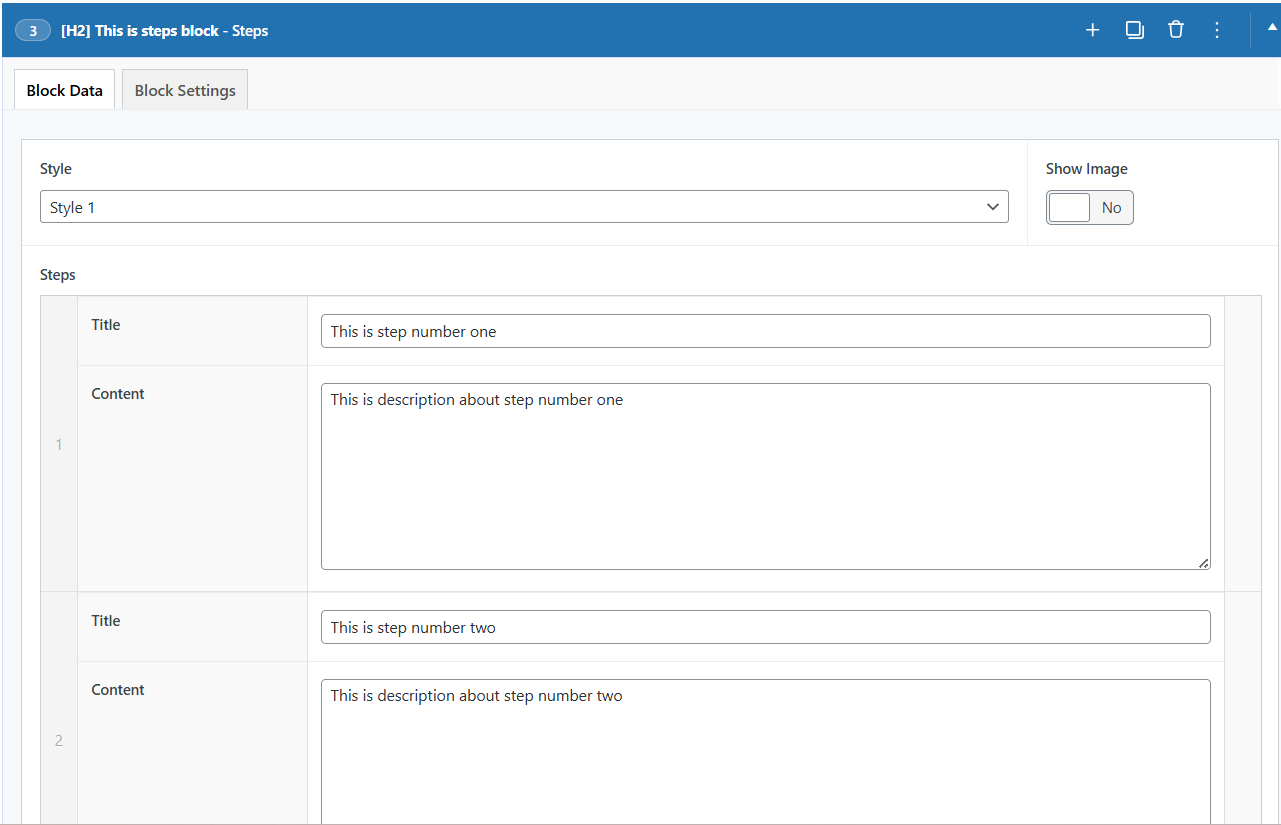Image resolution: width=1281 pixels, height=825 pixels.
Task: Click the Content label for step one
Action: pos(118,394)
